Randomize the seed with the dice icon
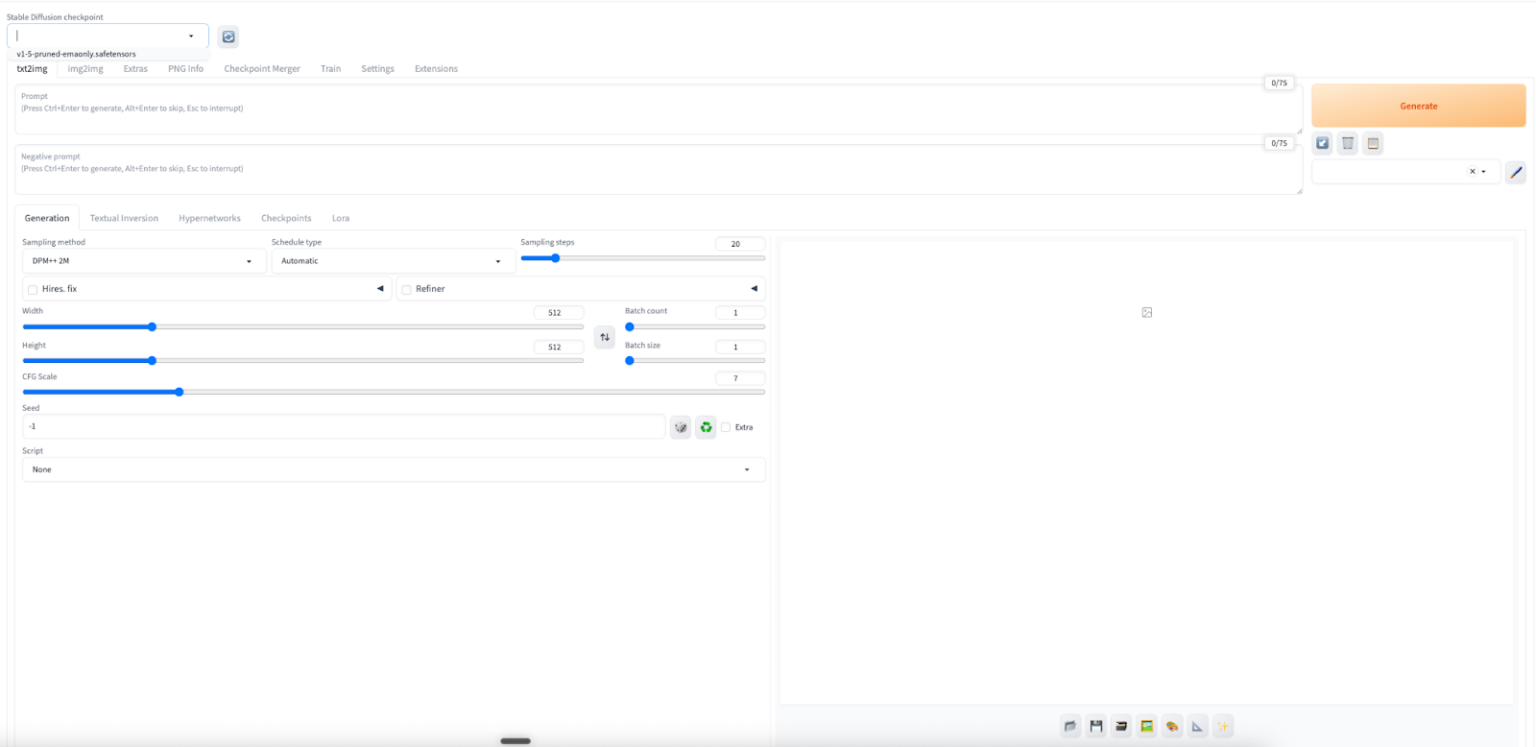The width and height of the screenshot is (1536, 747). 681,427
